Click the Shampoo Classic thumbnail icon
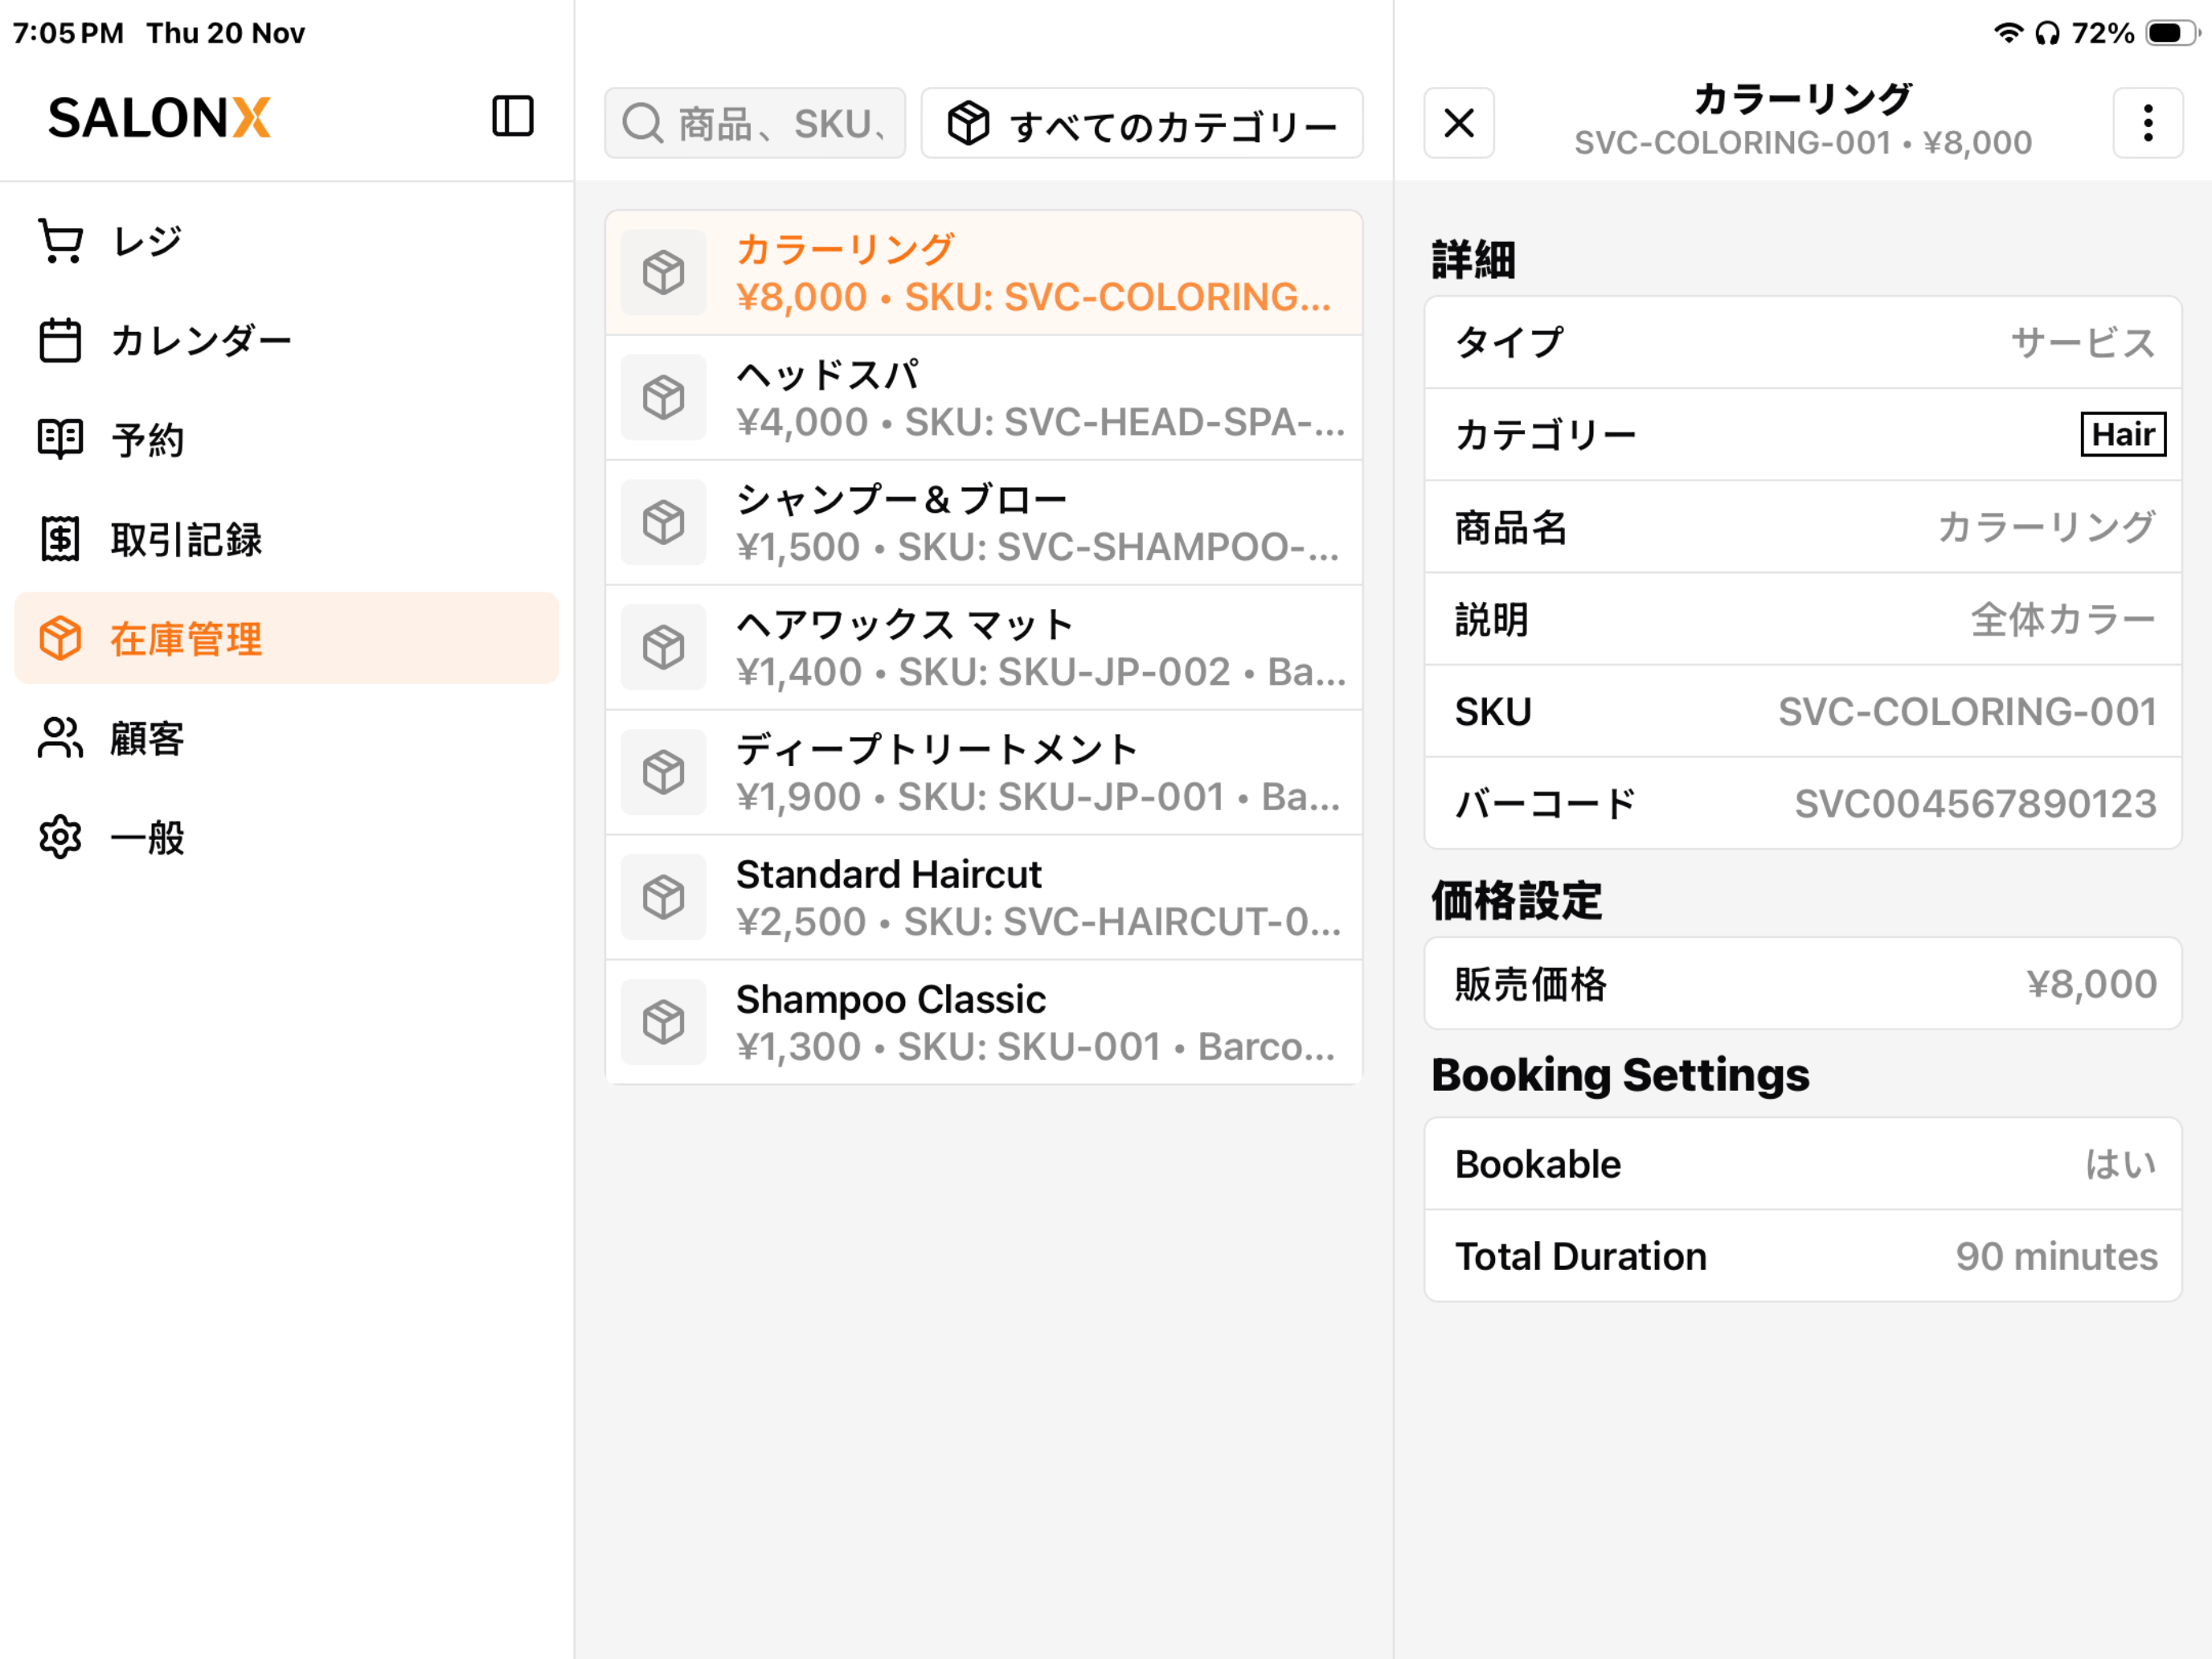The image size is (2212, 1659). point(663,1022)
